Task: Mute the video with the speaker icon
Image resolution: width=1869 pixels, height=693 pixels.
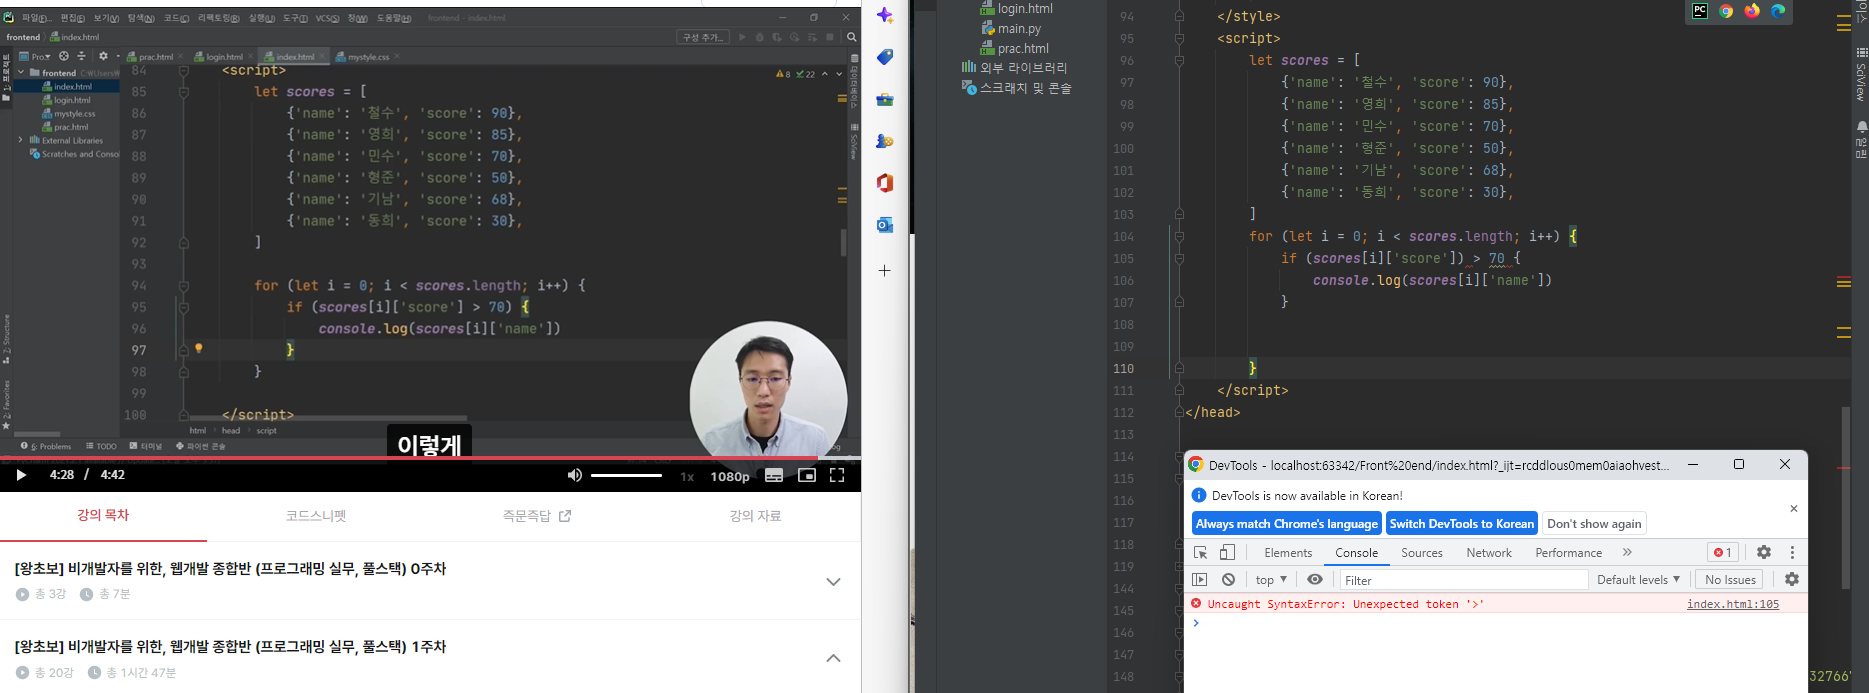Action: click(575, 475)
